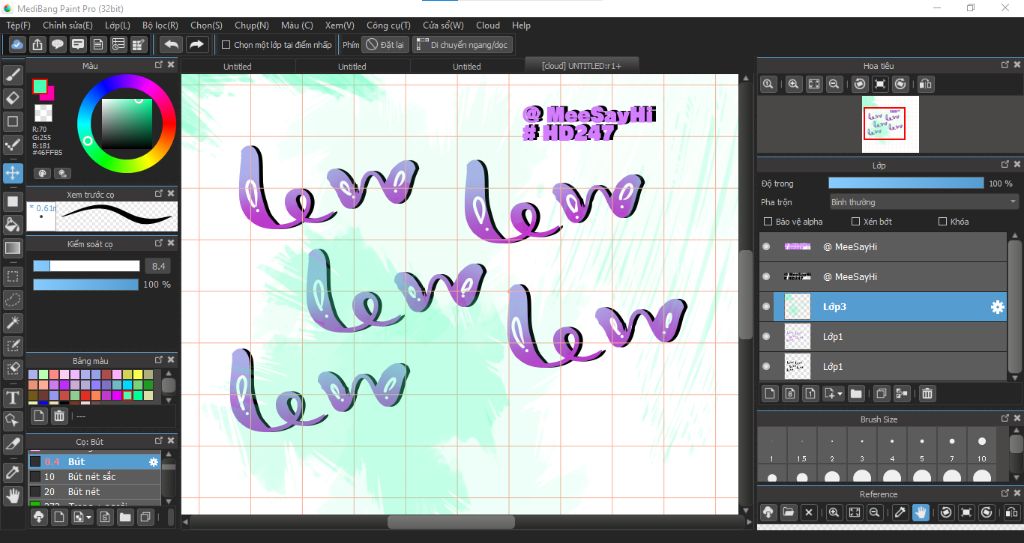Viewport: 1024px width, 543px height.
Task: Click Di chuyển ngang/dọc button
Action: point(462,44)
